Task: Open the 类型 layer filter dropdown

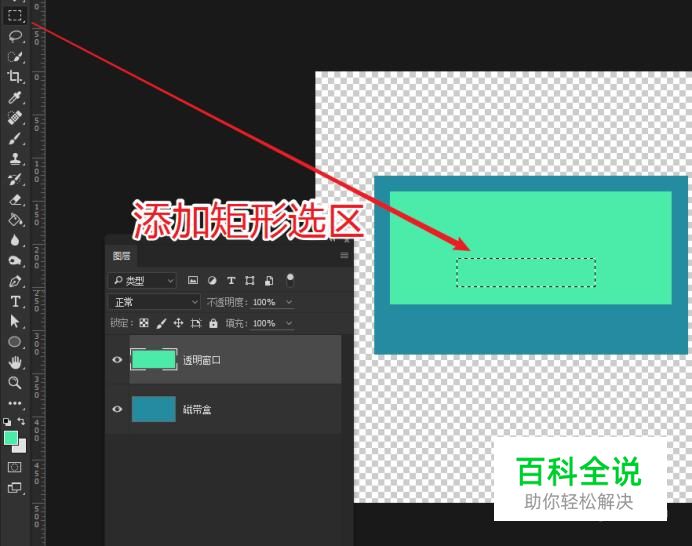Action: click(143, 281)
